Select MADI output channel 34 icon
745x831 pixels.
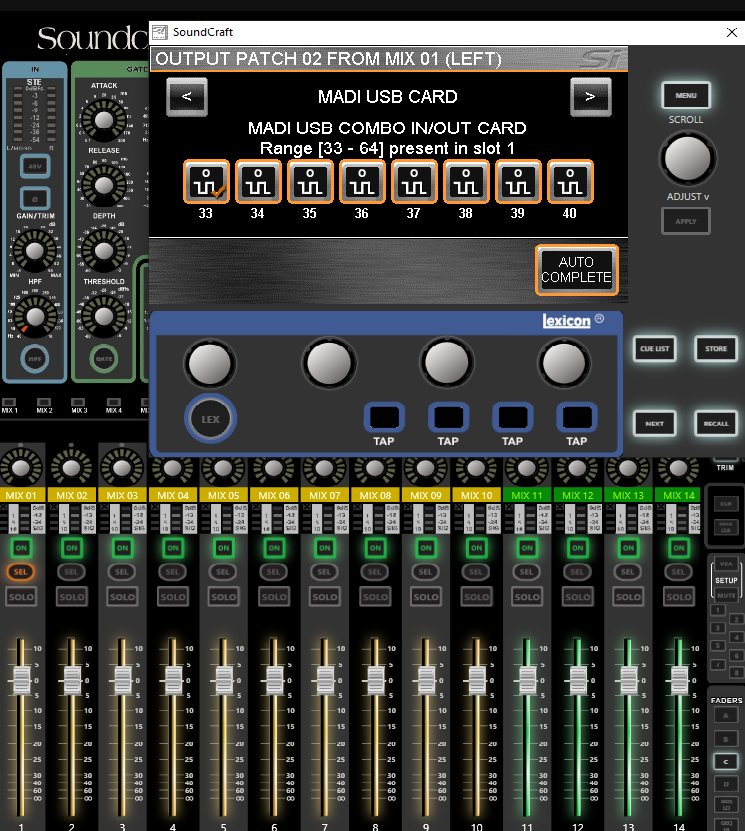pos(258,182)
